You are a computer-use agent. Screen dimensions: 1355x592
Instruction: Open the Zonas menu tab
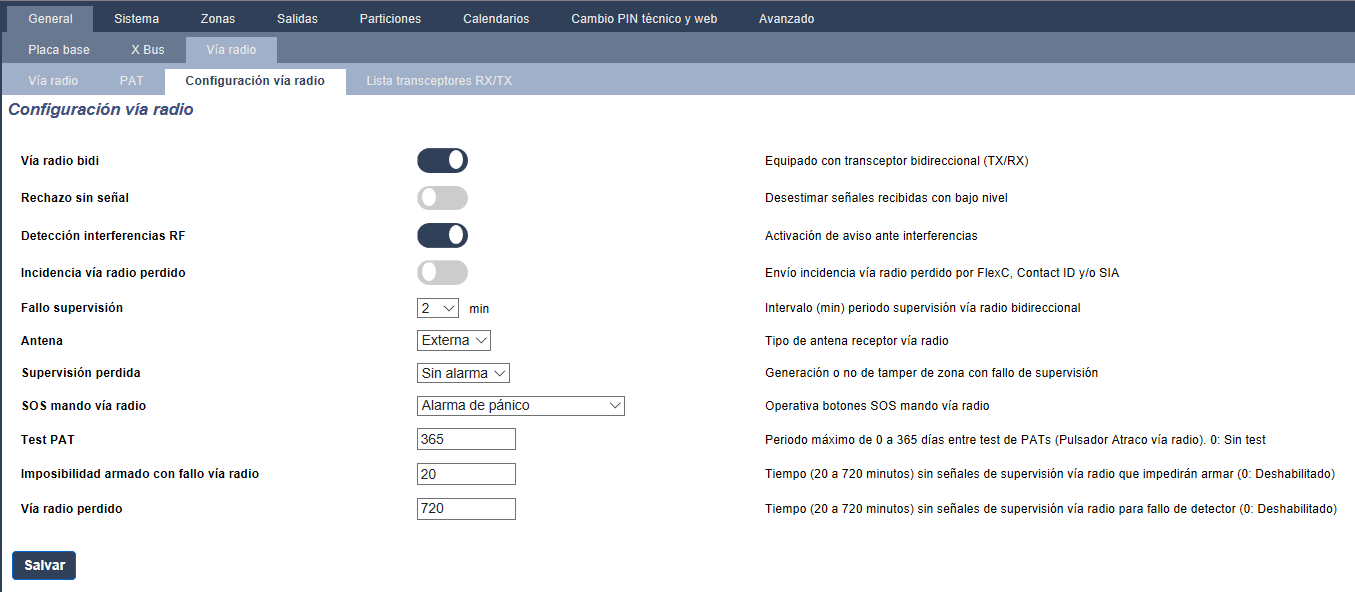click(x=218, y=19)
